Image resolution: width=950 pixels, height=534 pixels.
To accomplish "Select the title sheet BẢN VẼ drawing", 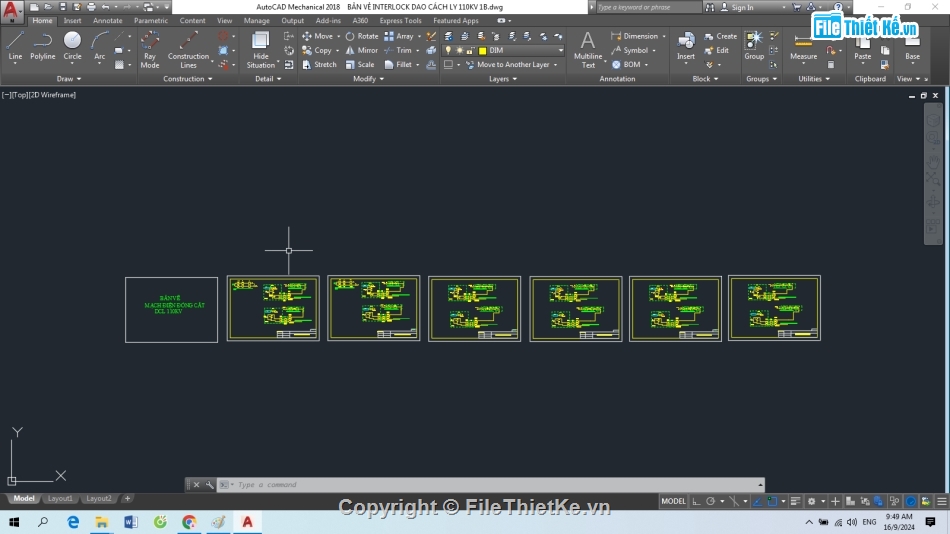I will pyautogui.click(x=171, y=310).
